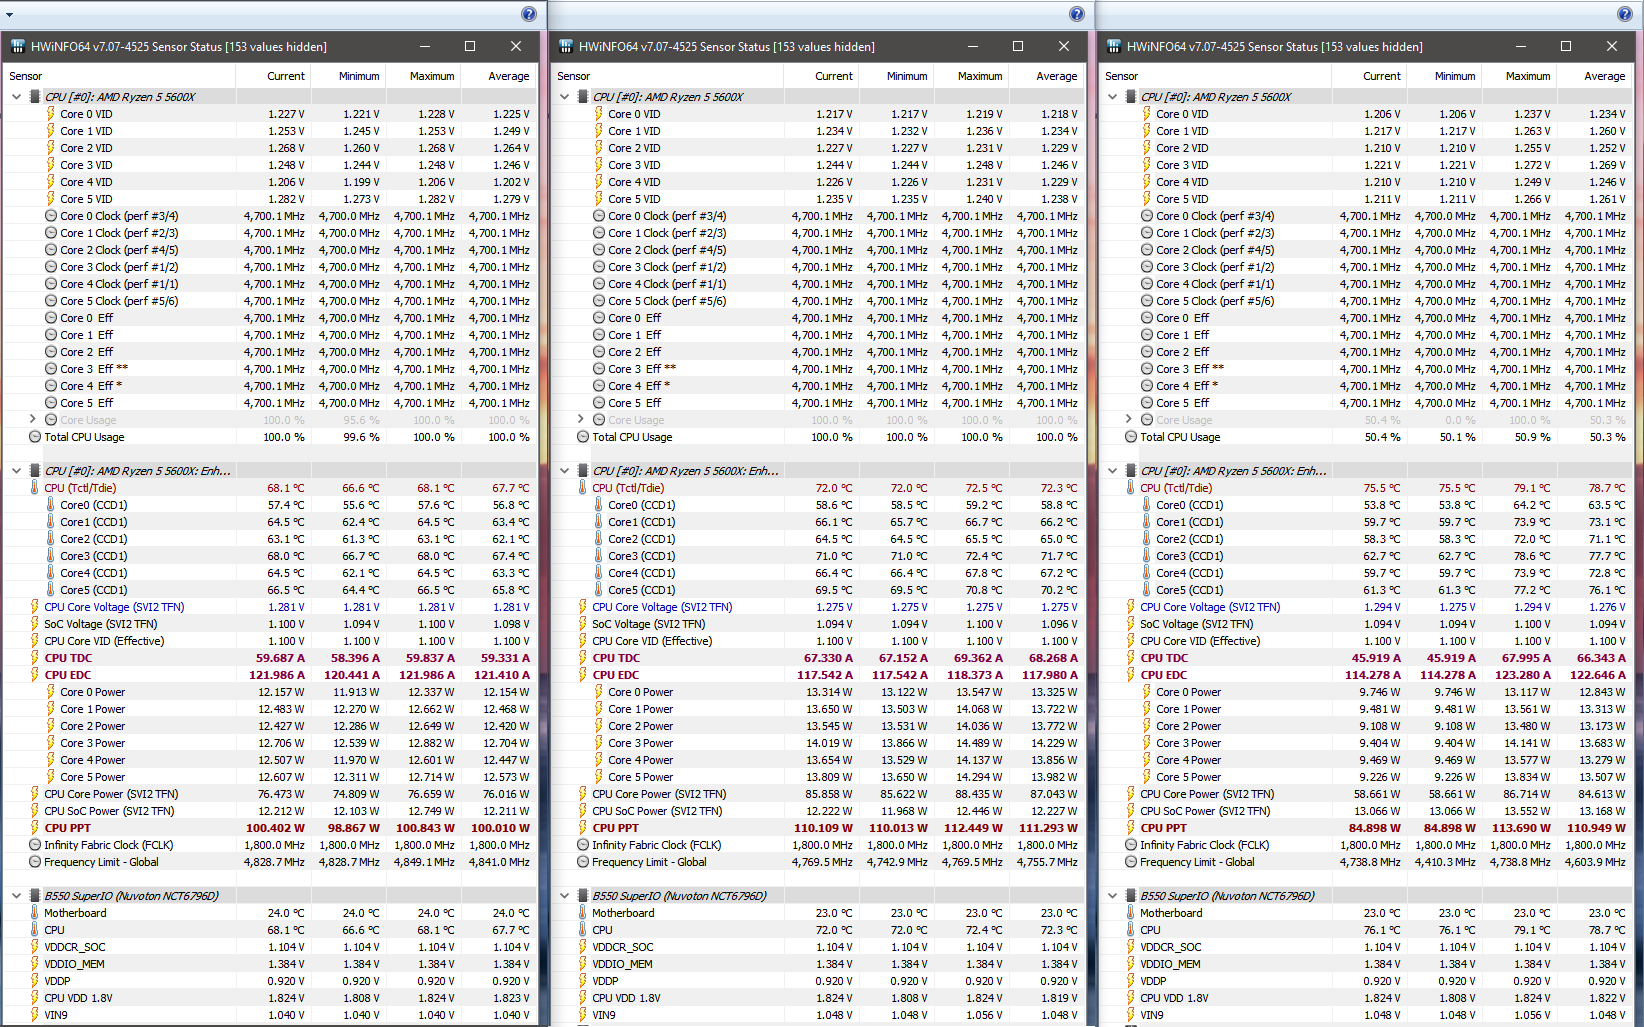Click the lightning icon beside Core 5 VID in right window
Screen dimensions: 1644x1027
1147,199
